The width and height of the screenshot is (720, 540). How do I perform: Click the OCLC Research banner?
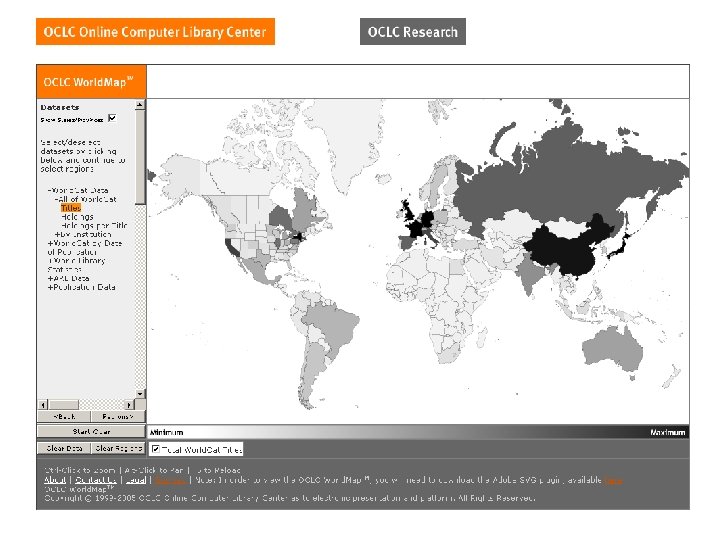[413, 32]
